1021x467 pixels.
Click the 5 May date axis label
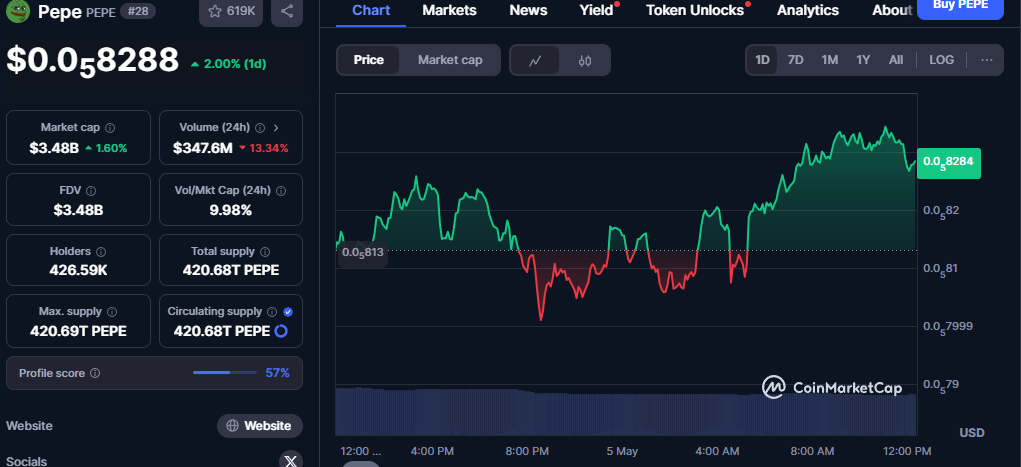(x=622, y=451)
